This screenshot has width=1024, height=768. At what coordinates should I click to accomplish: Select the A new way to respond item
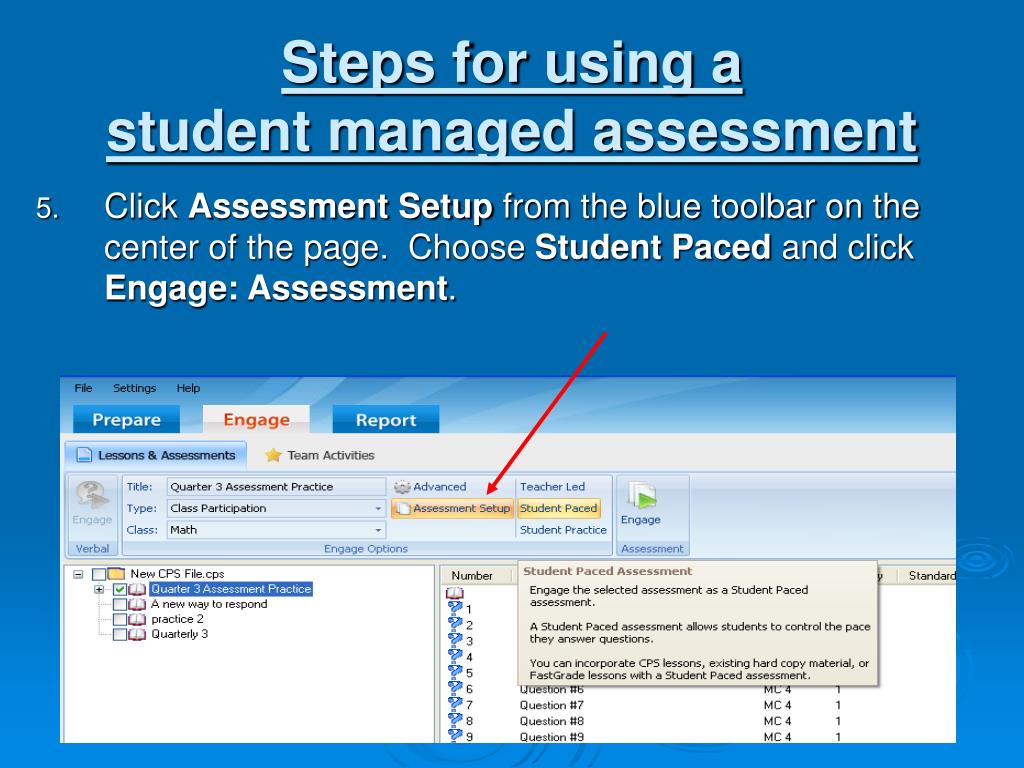210,604
